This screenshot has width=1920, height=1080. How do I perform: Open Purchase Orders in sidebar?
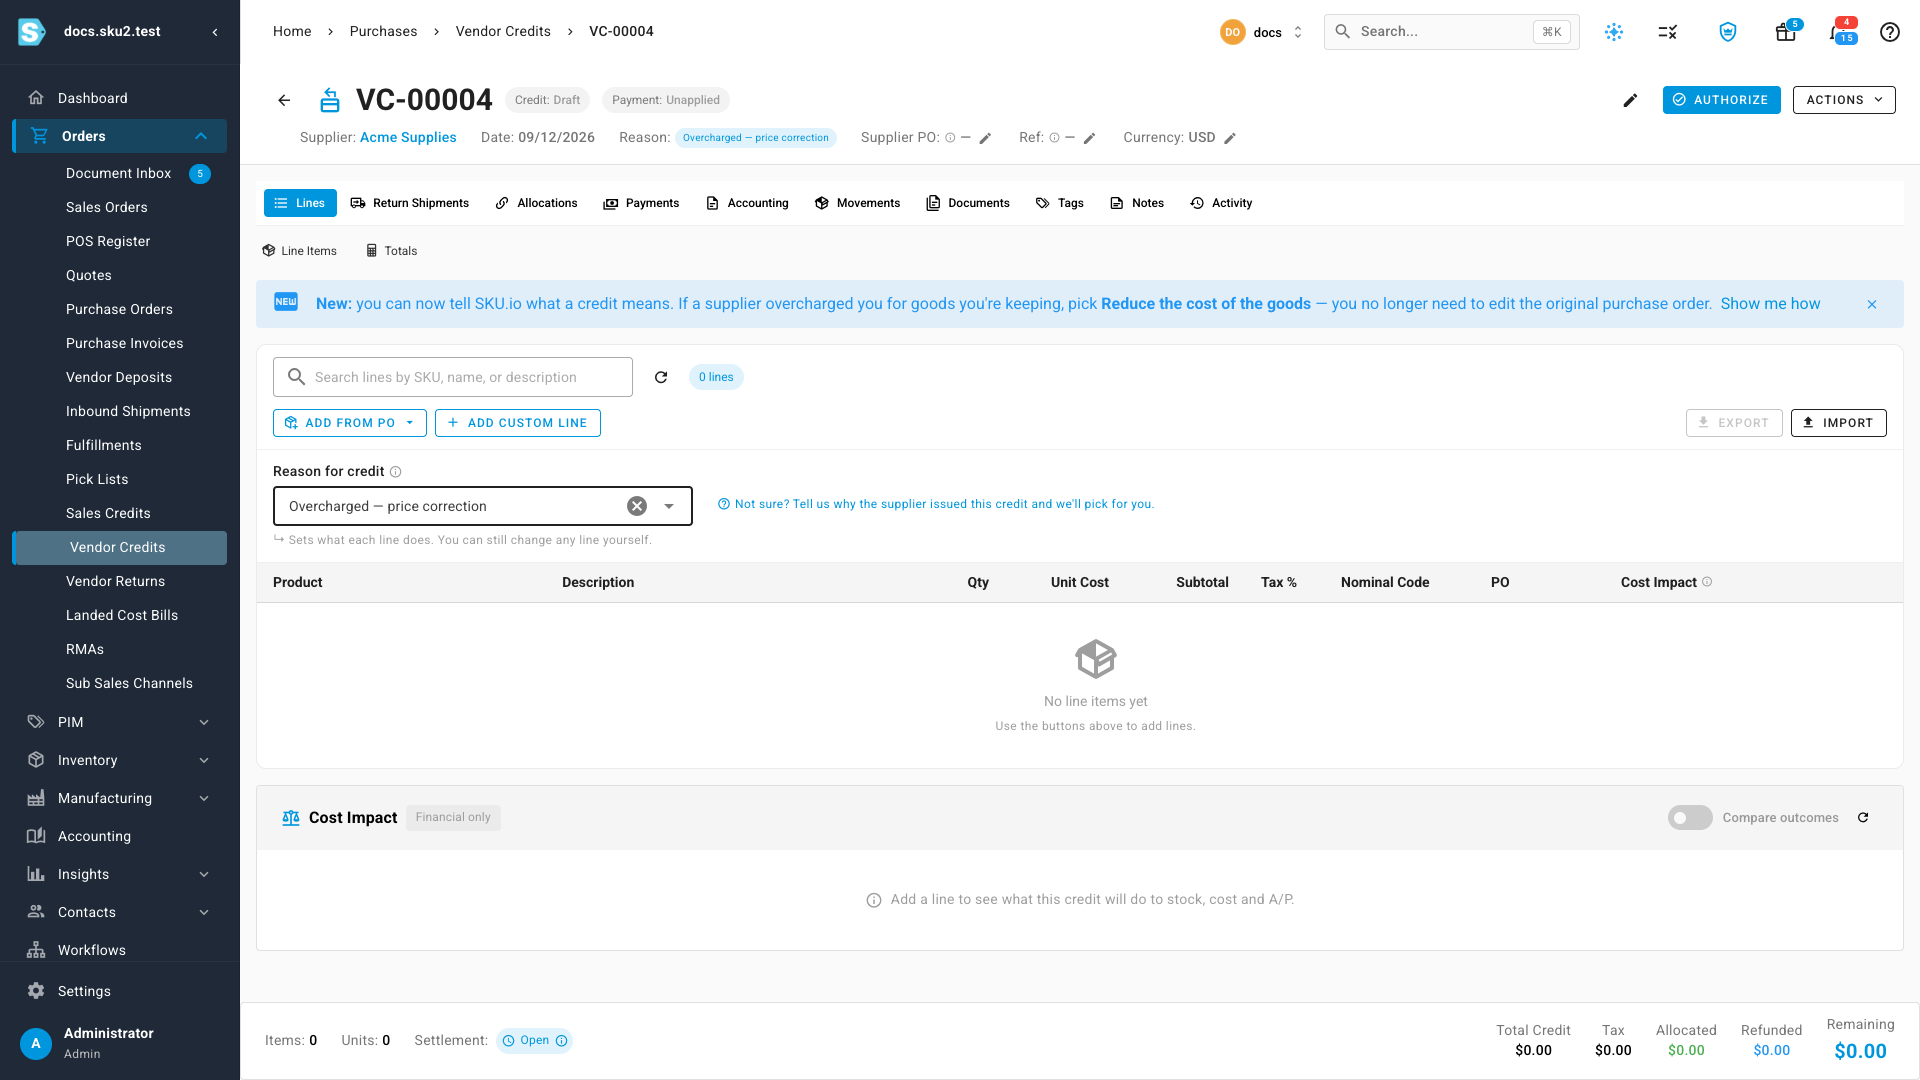pos(119,309)
